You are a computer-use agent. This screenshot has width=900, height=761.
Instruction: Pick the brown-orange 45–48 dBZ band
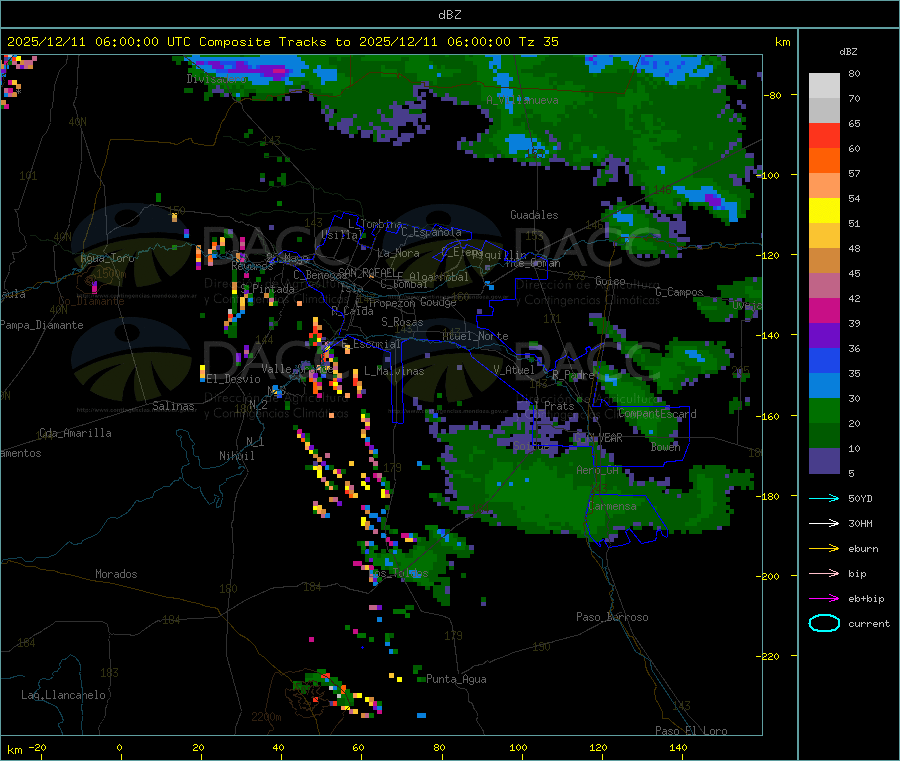[824, 261]
